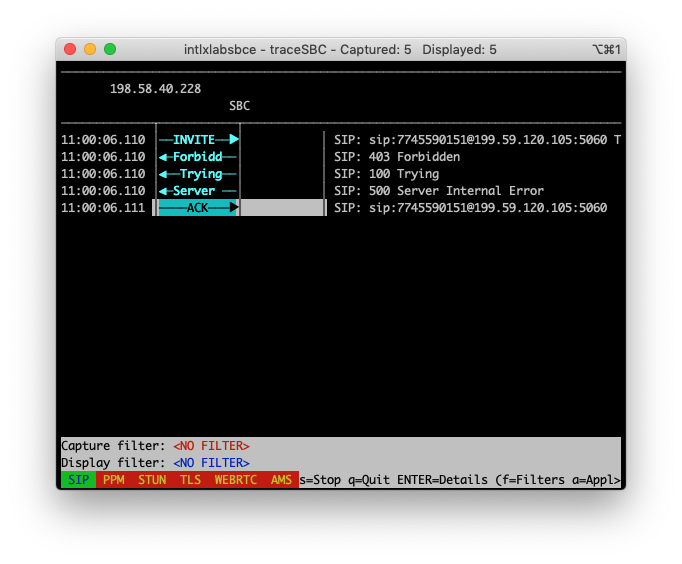Switch to the WEBRTC protocol tab

click(x=236, y=480)
